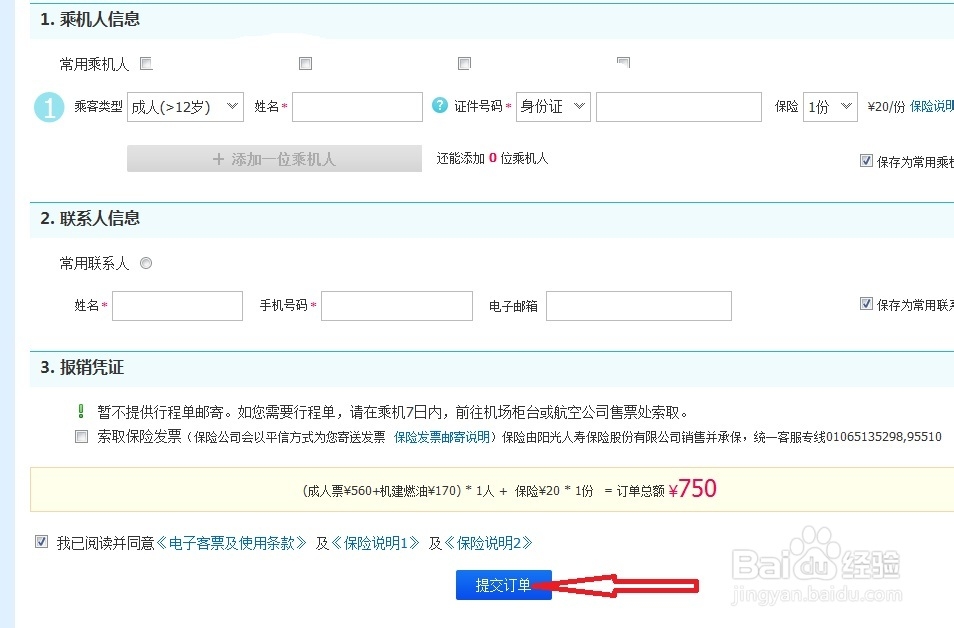
Task: Click the passenger name input field
Action: [x=357, y=106]
